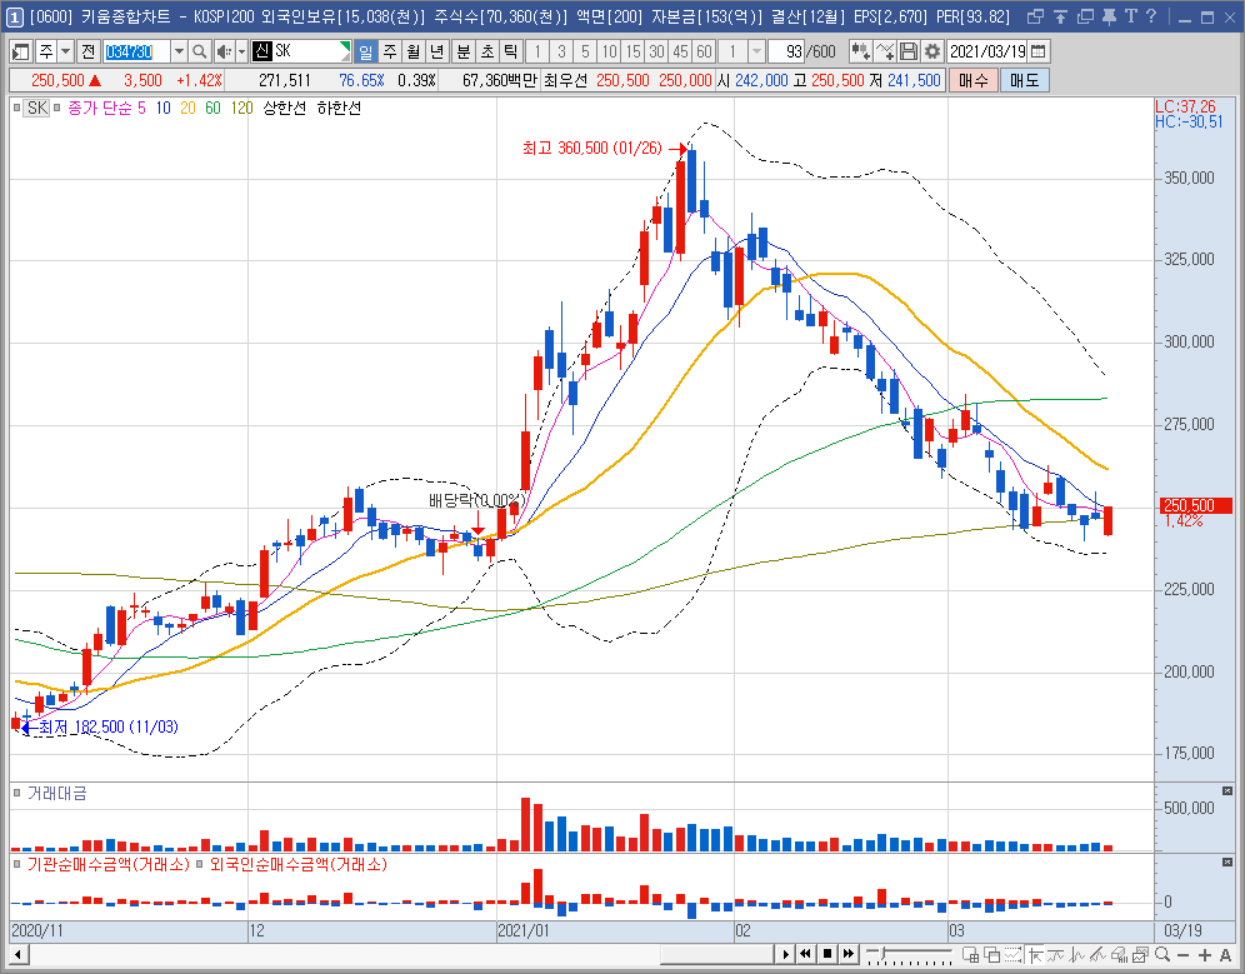Viewport: 1245px width, 974px height.
Task: Click the fast forward playback button at bottom
Action: [849, 954]
